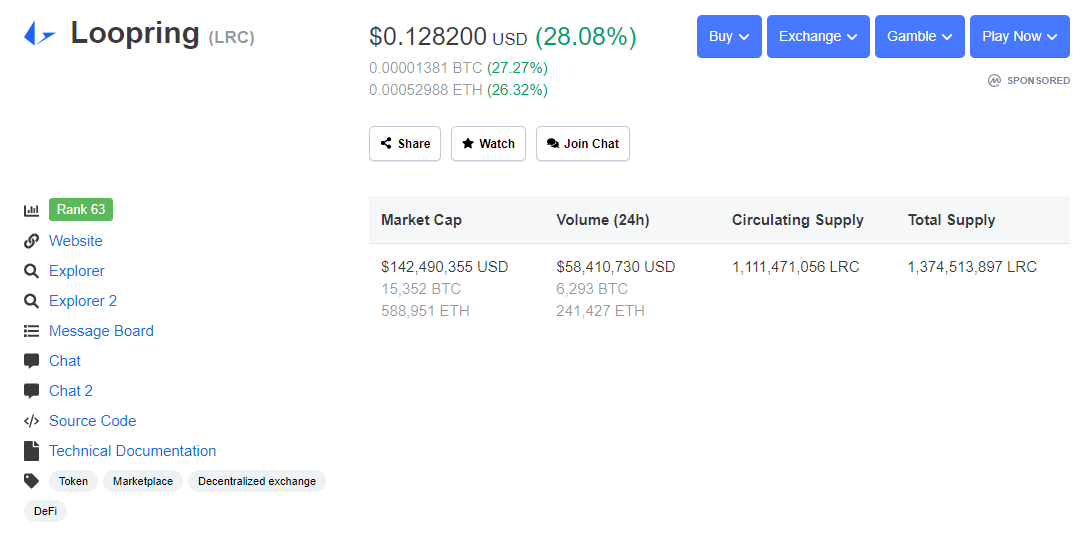Click the 0.00052988 ETH price

(x=426, y=90)
